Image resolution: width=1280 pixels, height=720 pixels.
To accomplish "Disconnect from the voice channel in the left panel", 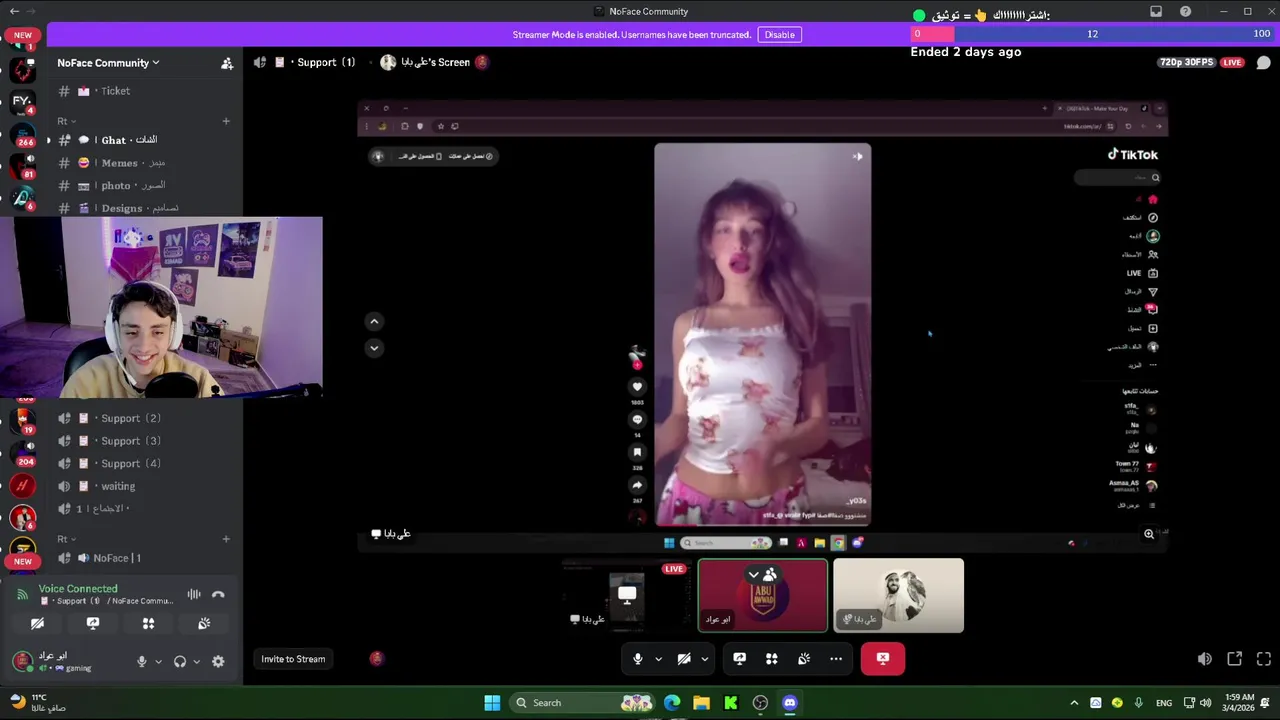I will point(218,595).
